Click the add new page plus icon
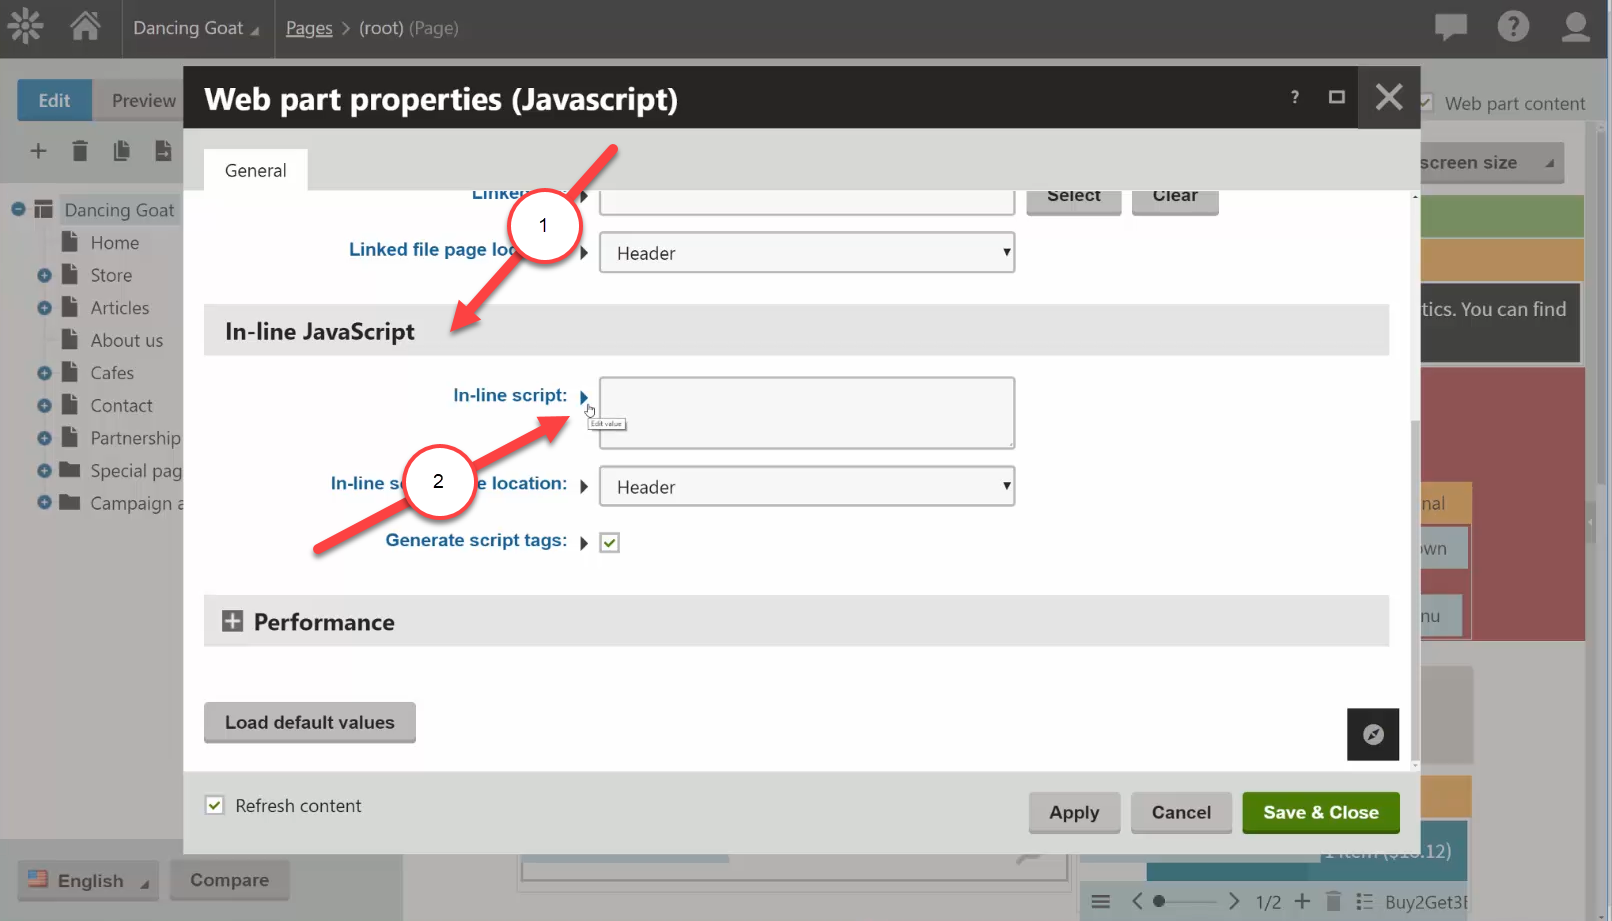The image size is (1612, 921). pos(38,151)
